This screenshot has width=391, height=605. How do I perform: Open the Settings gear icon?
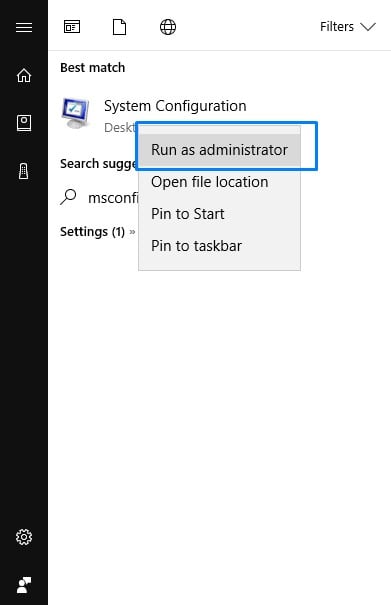tap(24, 537)
